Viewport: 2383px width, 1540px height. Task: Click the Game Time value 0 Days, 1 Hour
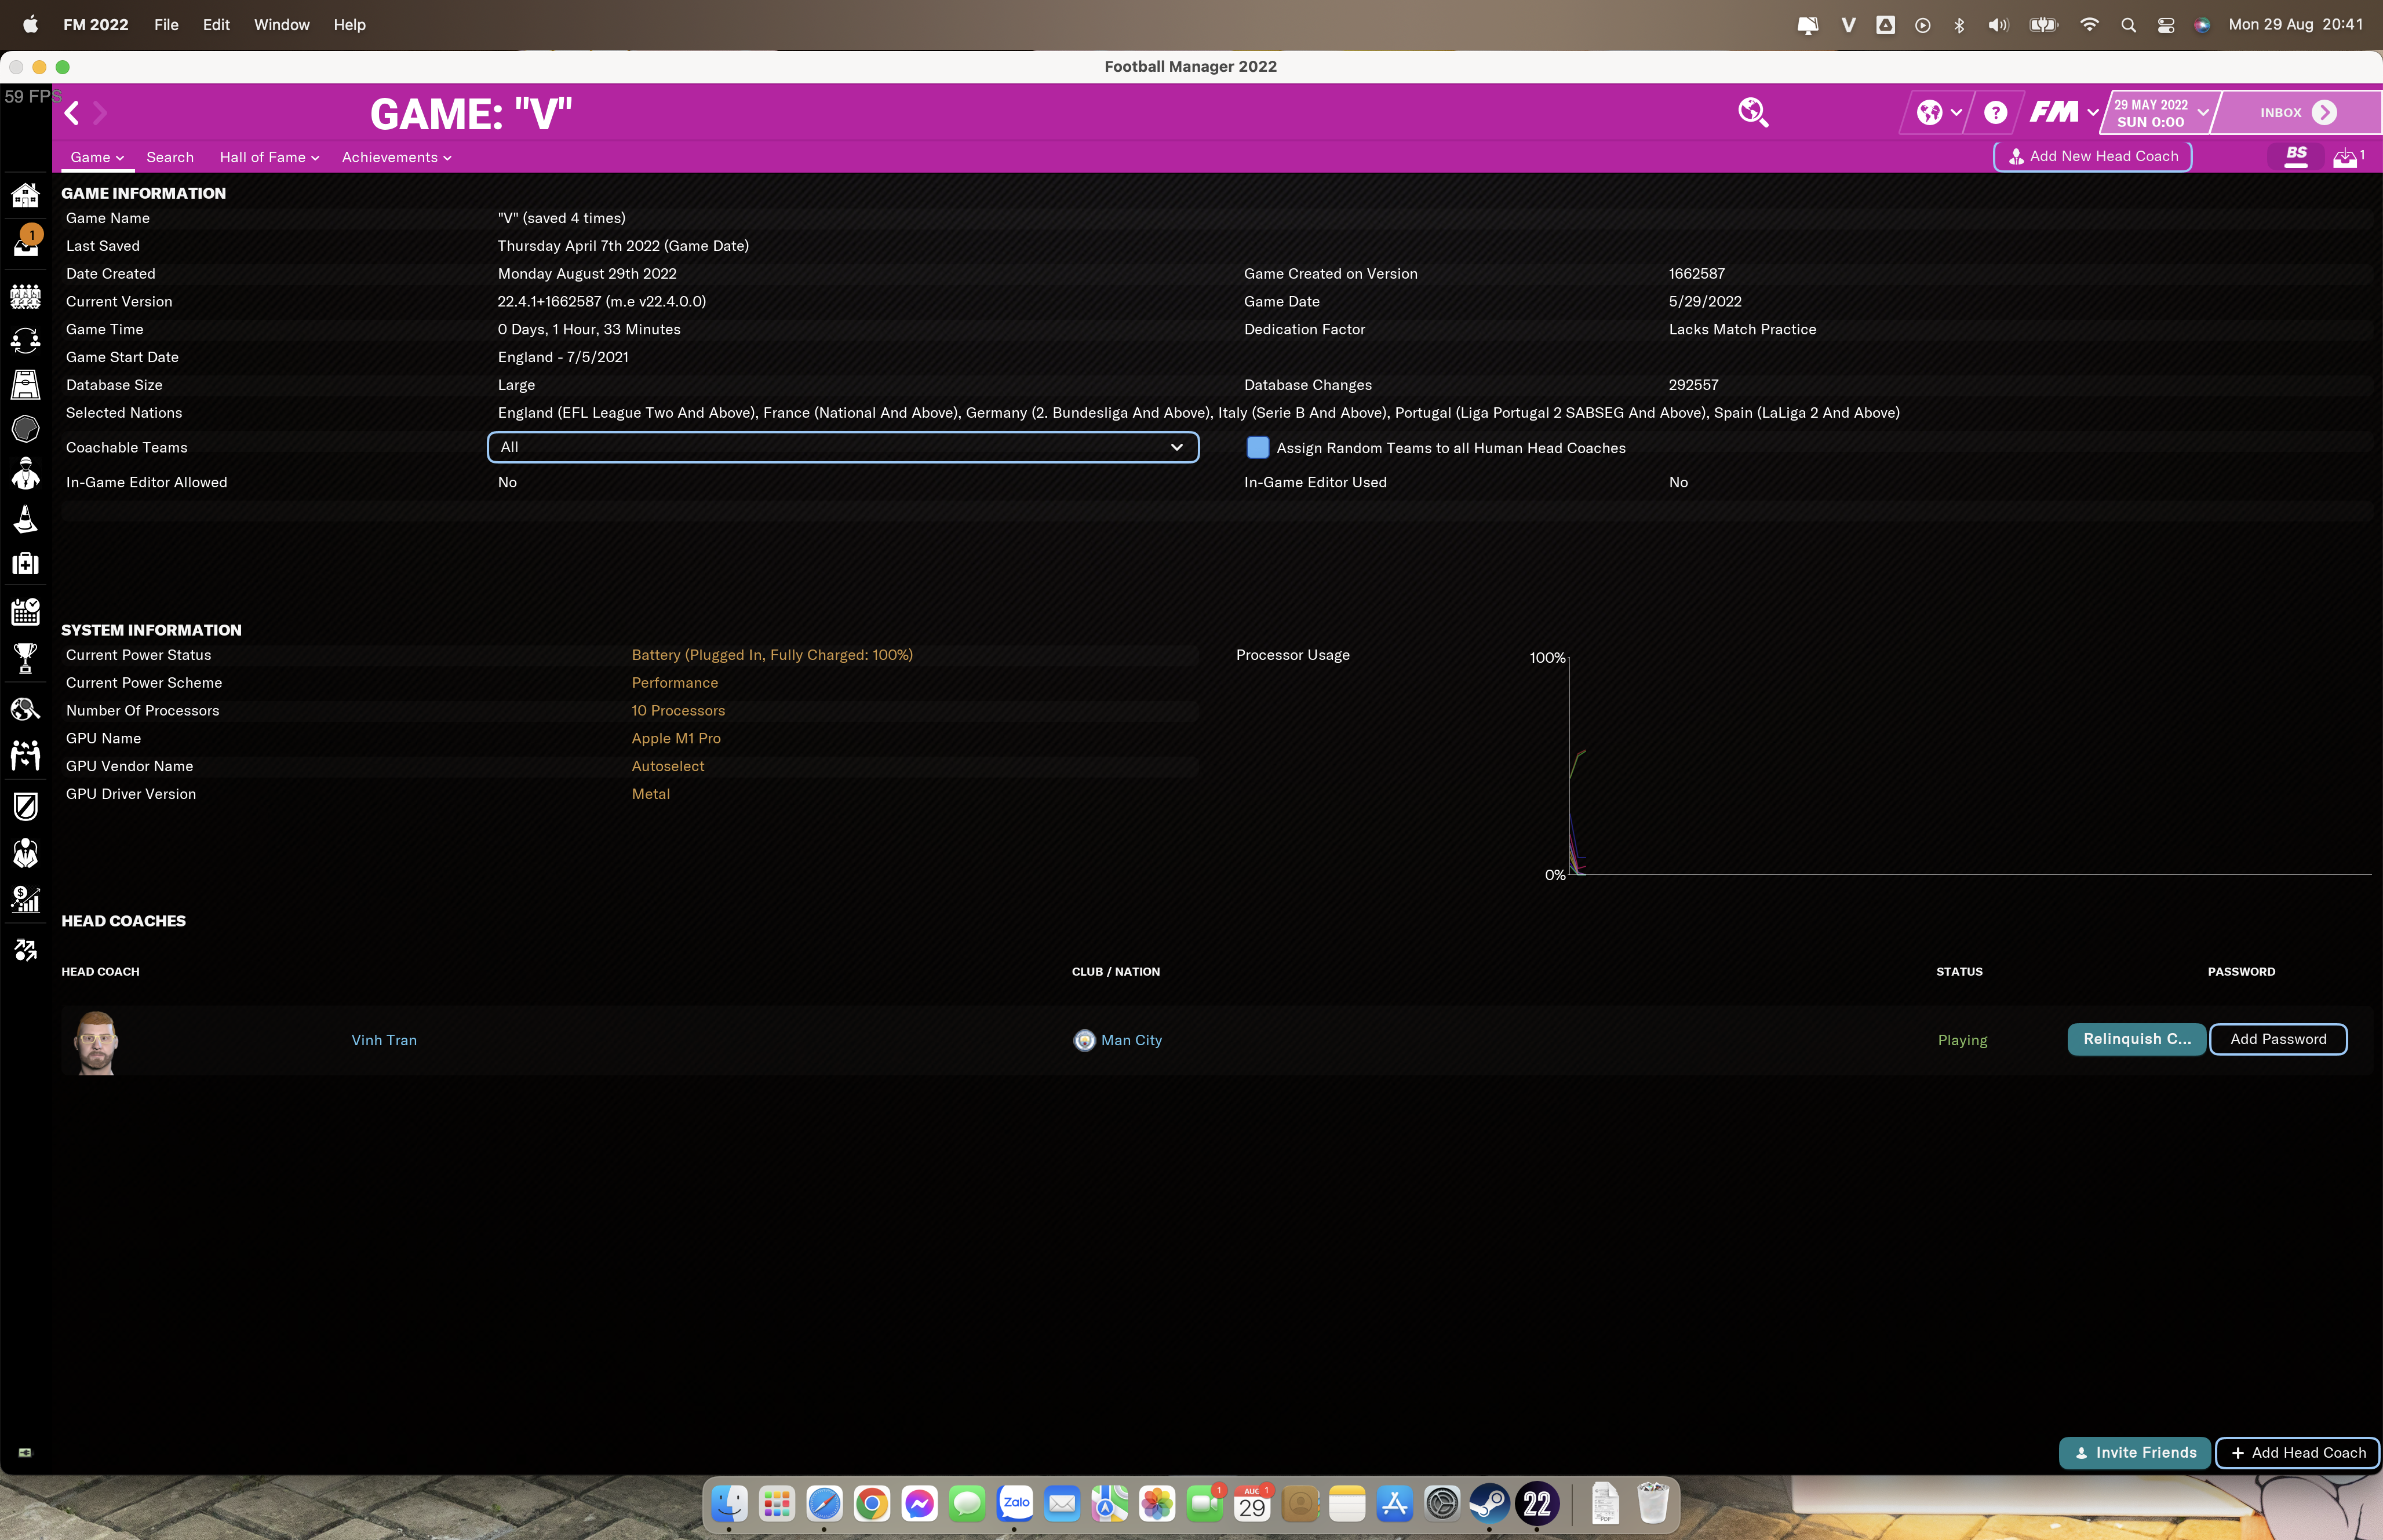click(589, 329)
